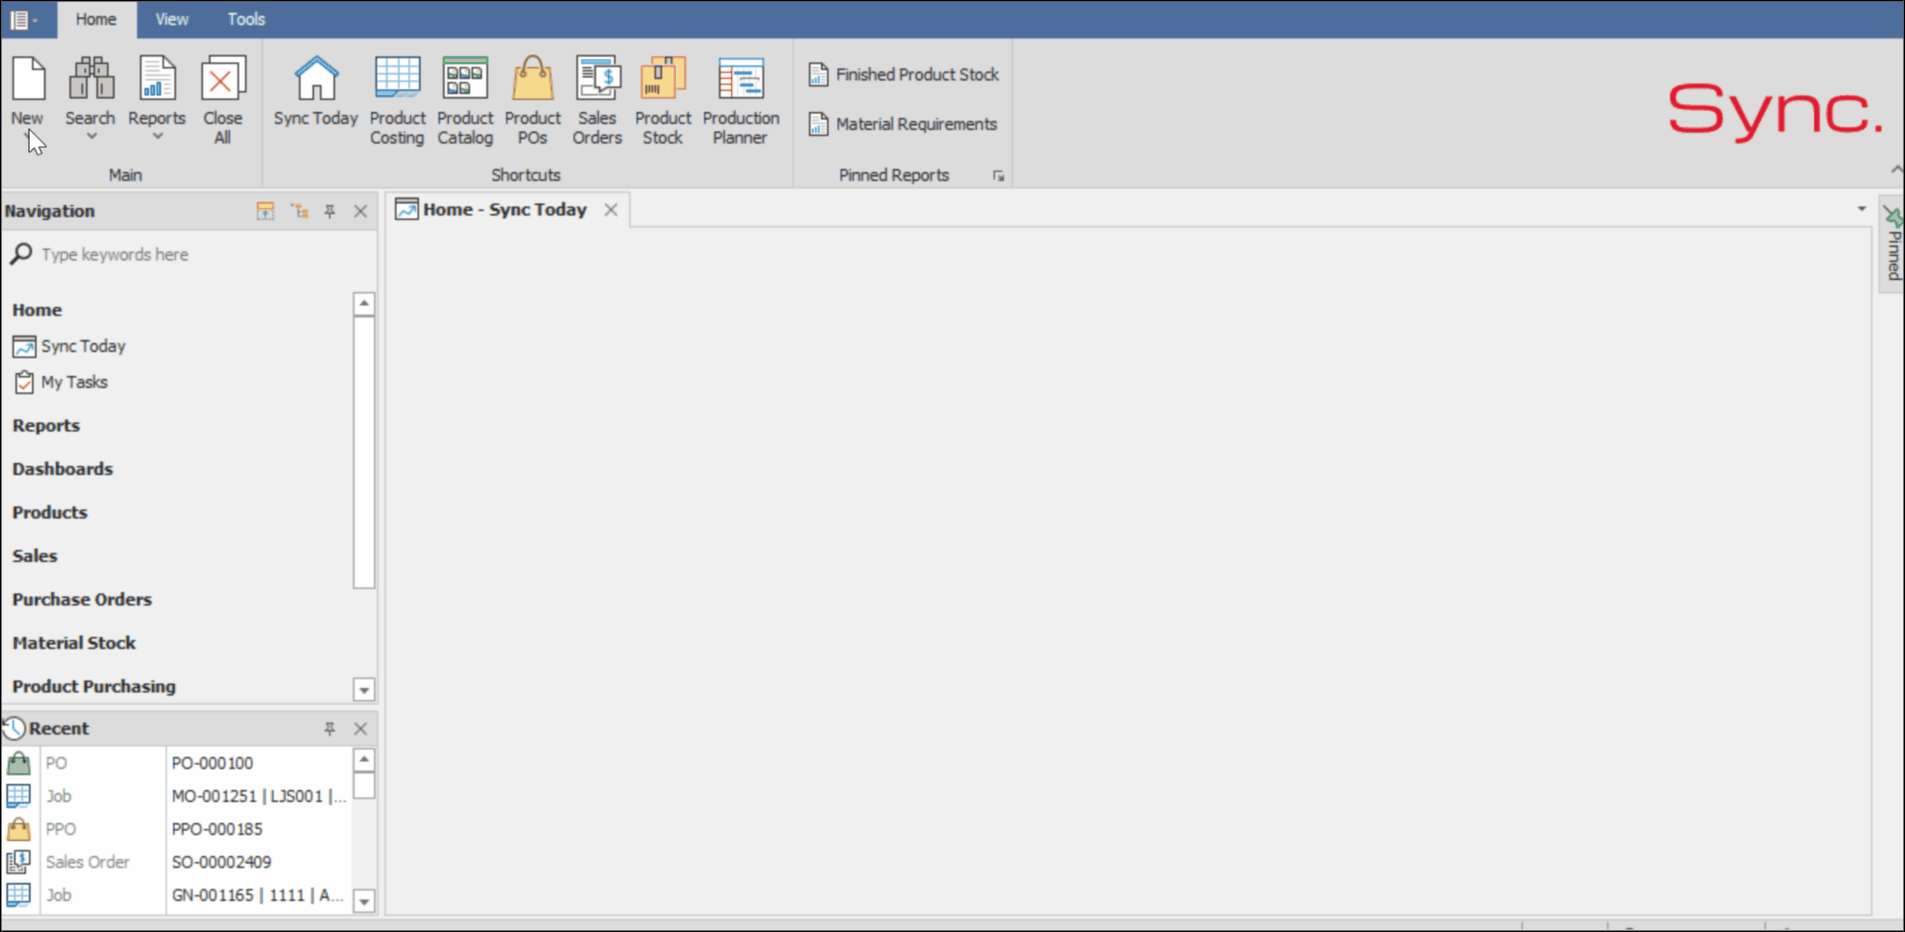Open the document tab list dropdown

pos(1861,209)
